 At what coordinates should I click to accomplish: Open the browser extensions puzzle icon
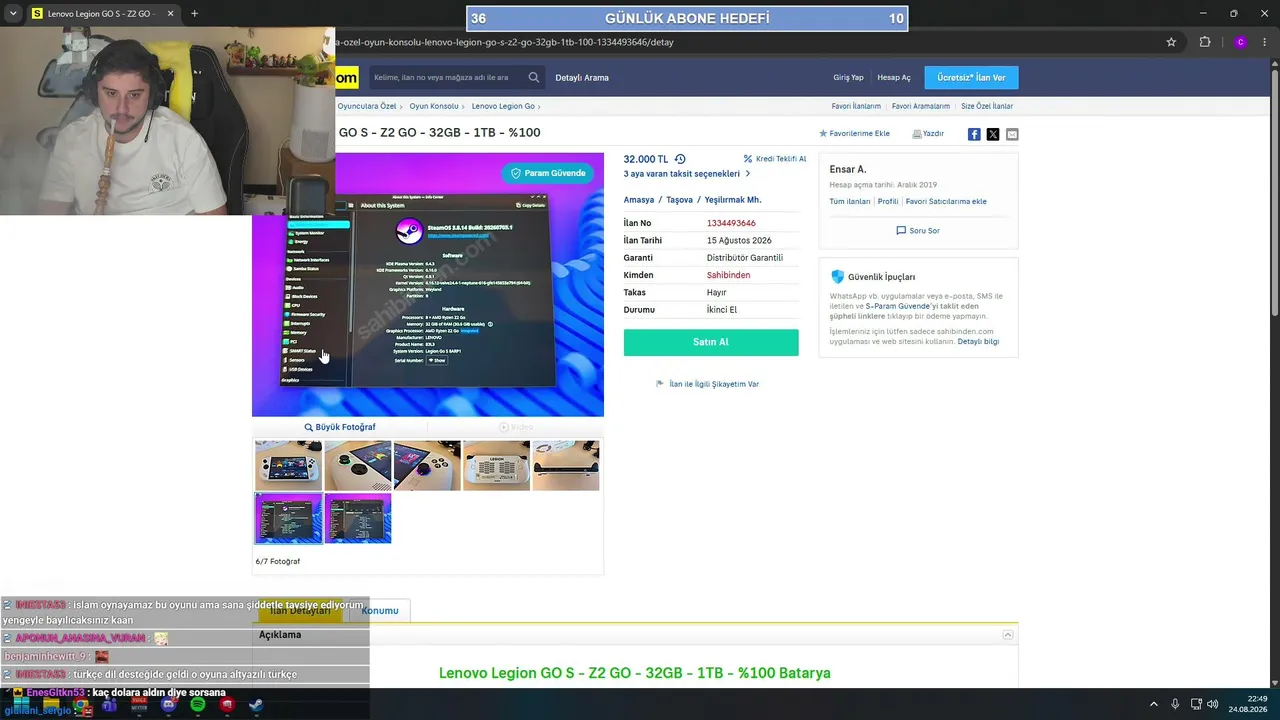[1205, 42]
